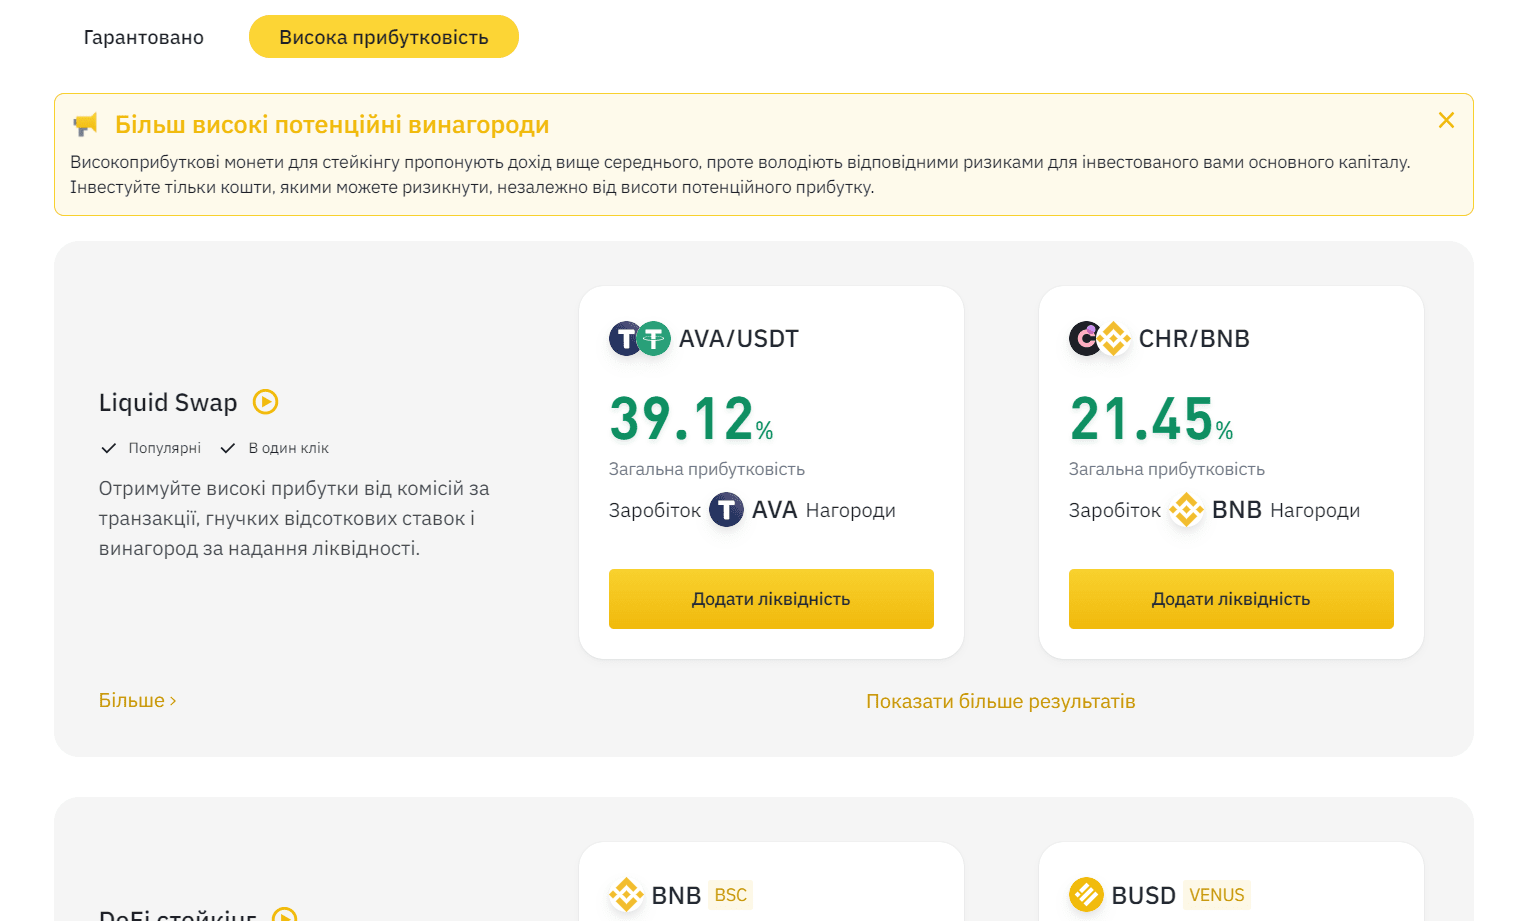Click the BUSD VENUS coin icon
1525x921 pixels.
click(1086, 894)
